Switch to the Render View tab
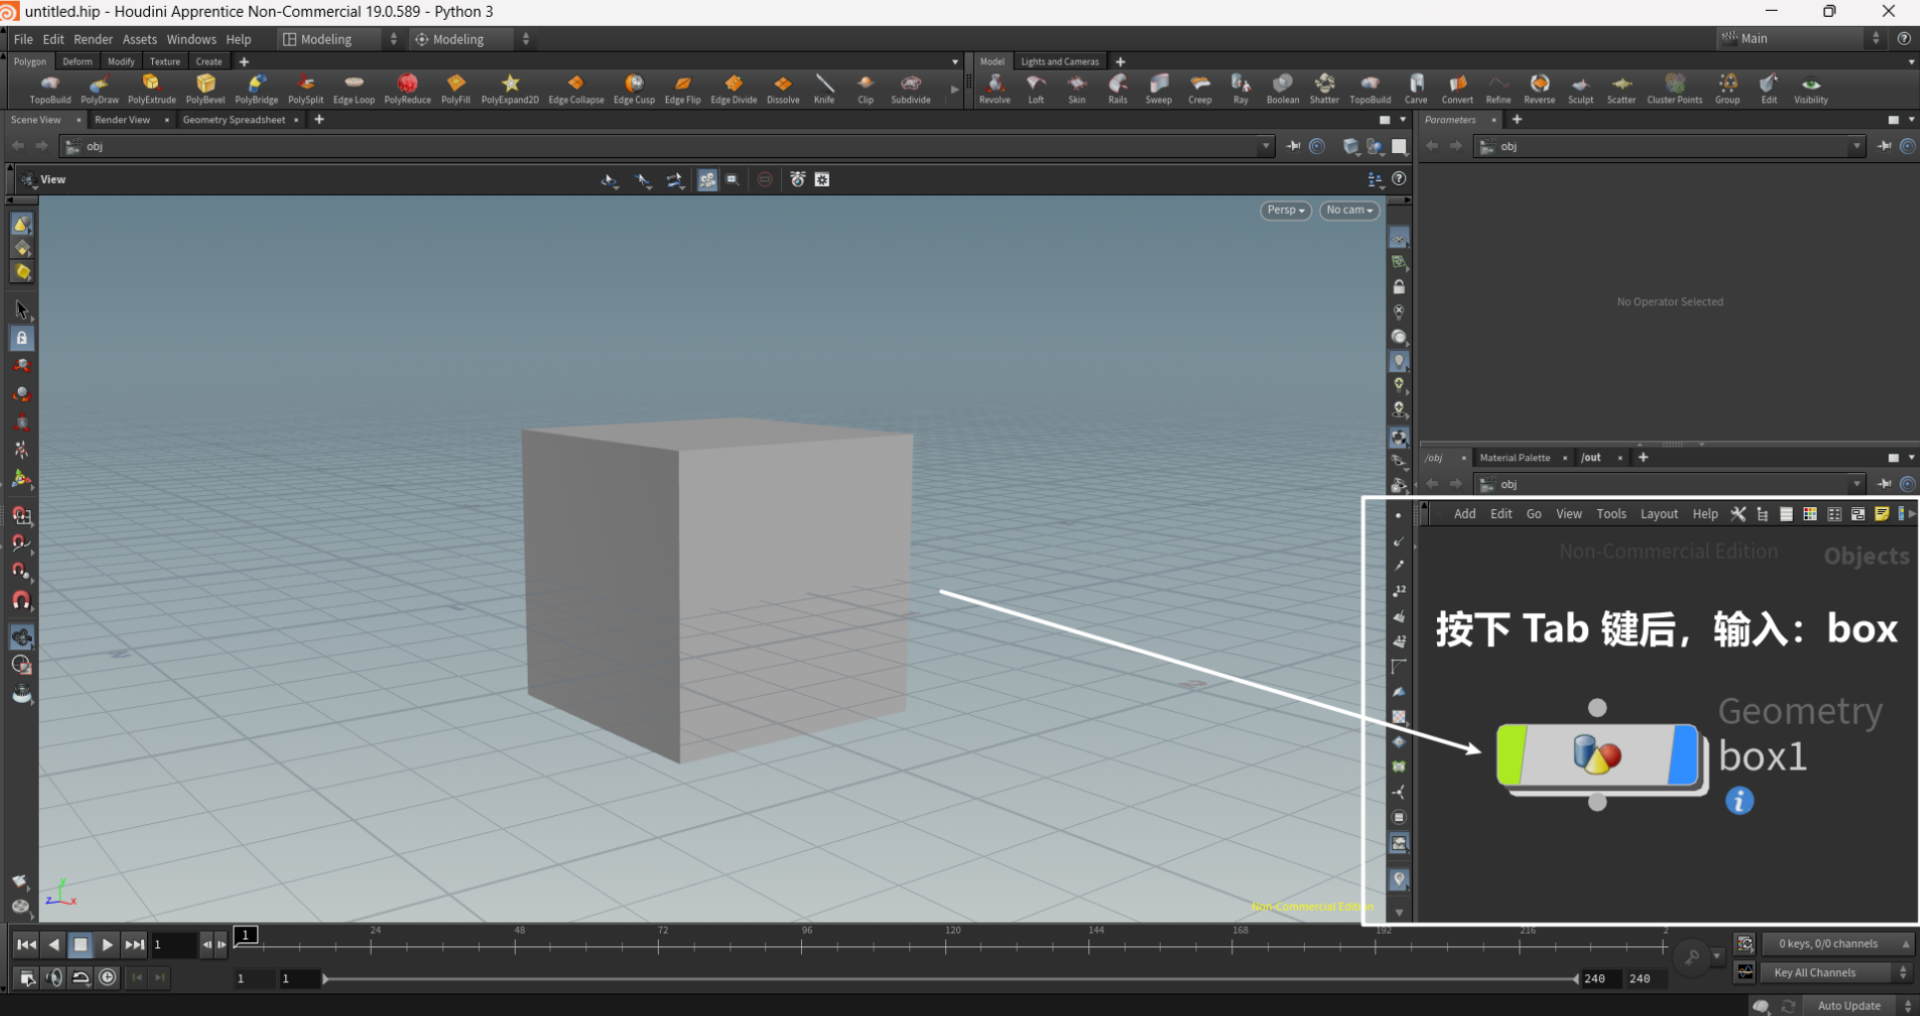1920x1016 pixels. 122,120
